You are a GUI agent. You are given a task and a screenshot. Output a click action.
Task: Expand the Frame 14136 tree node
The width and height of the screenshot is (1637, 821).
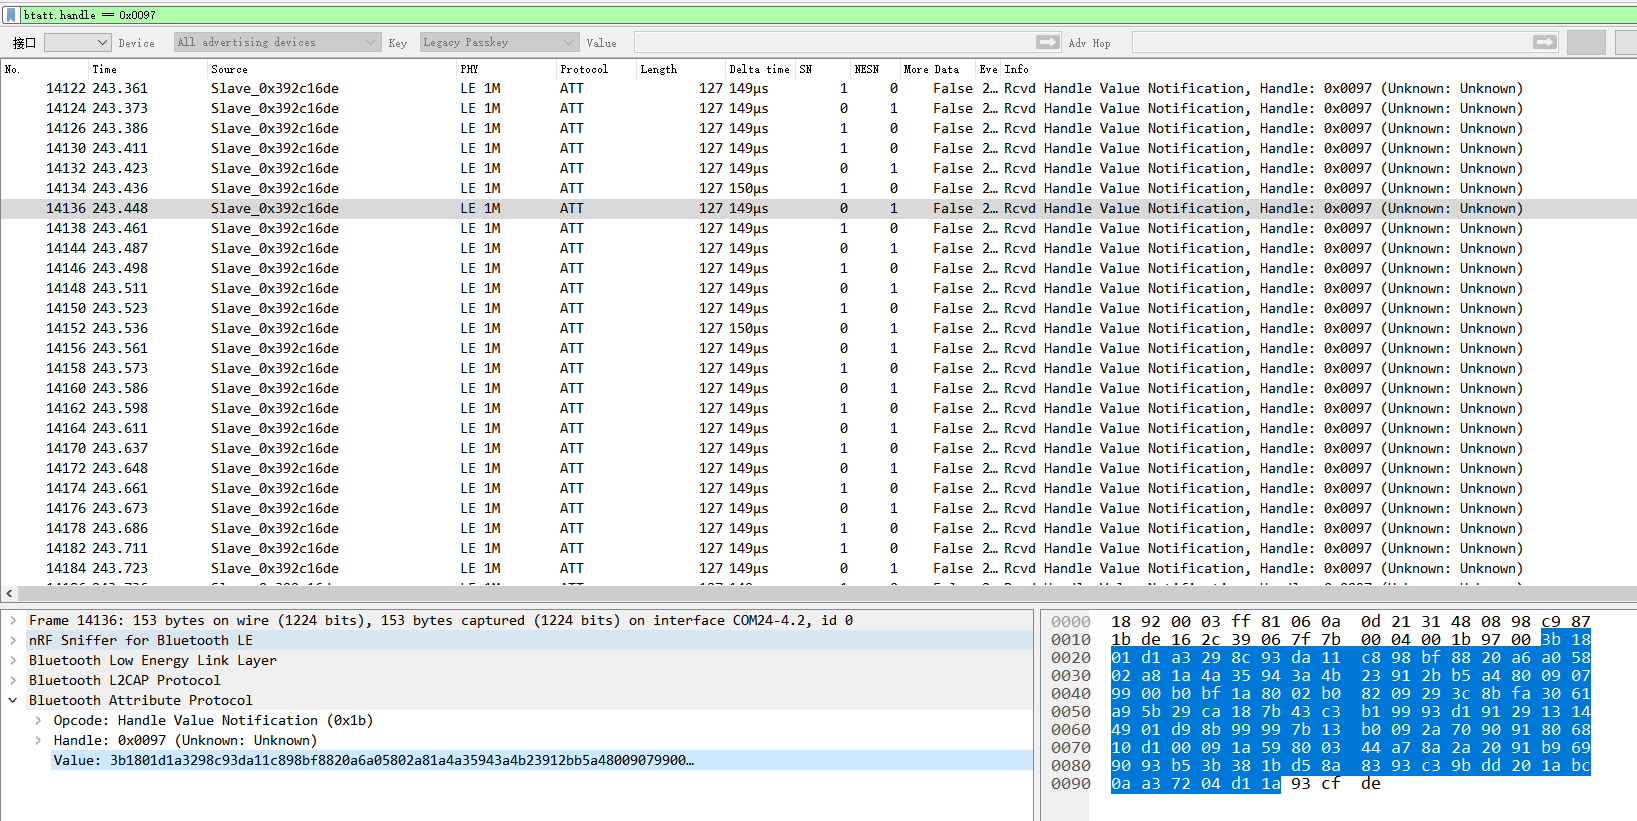pyautogui.click(x=13, y=620)
